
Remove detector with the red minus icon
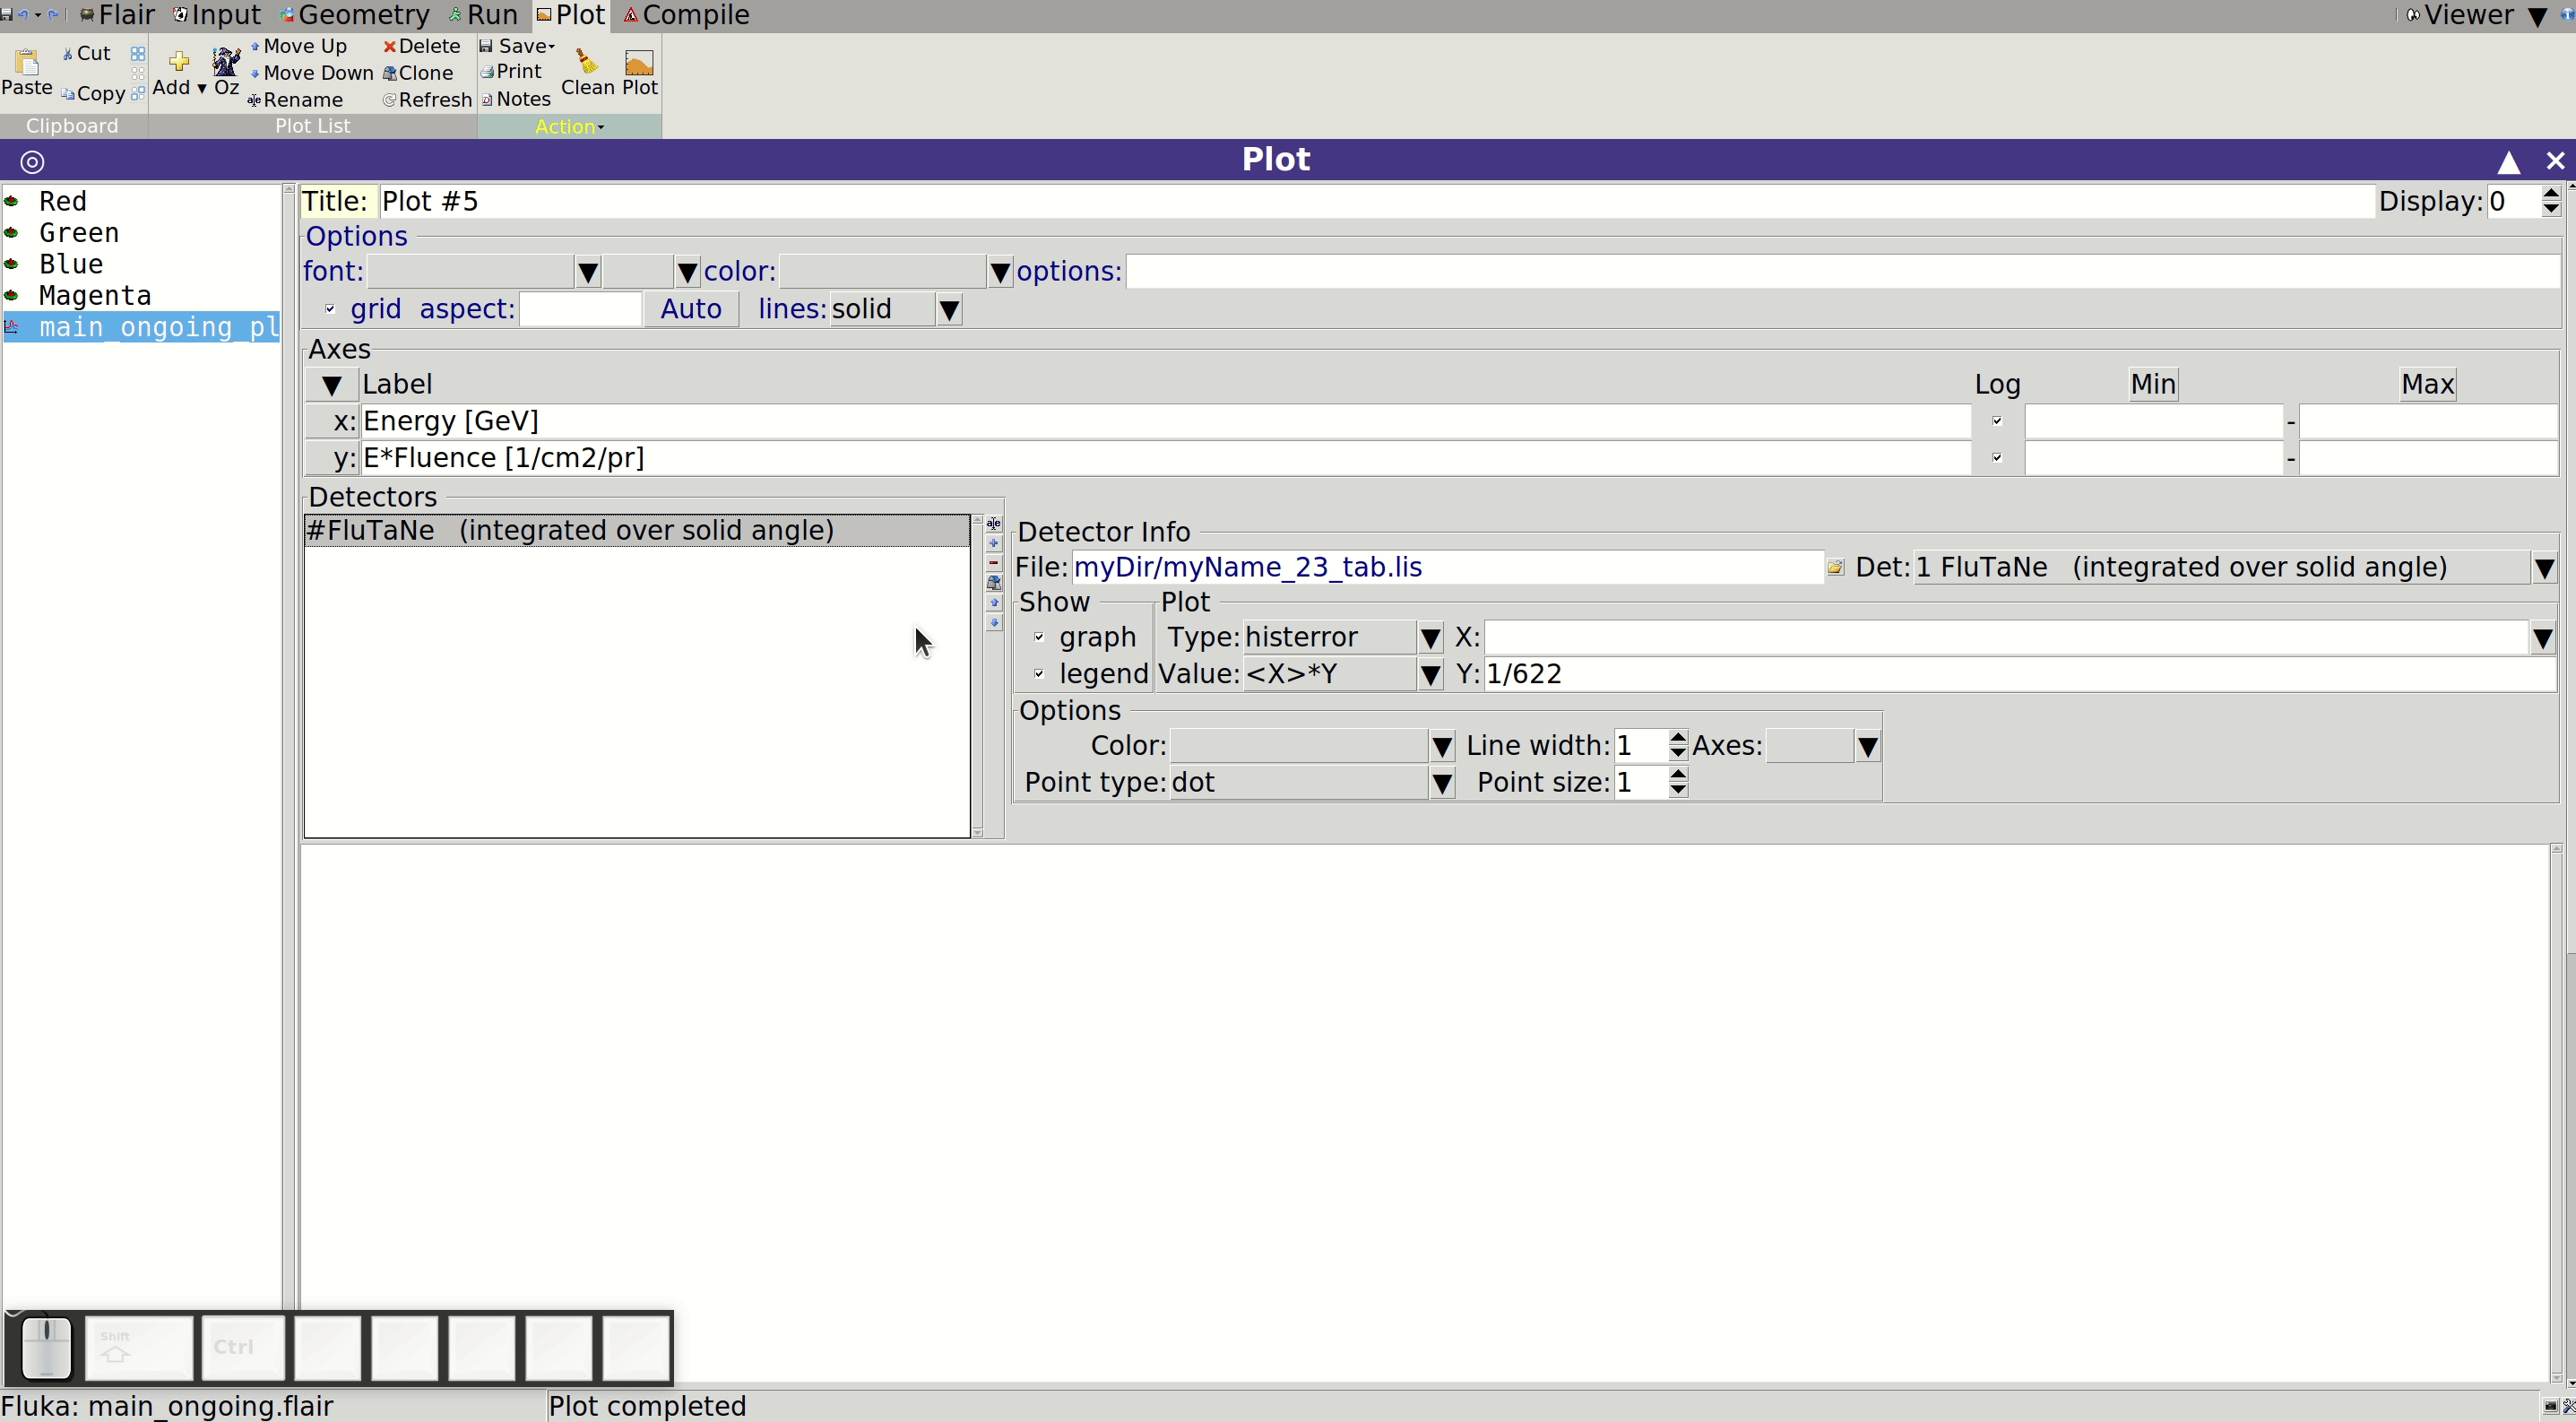click(994, 563)
